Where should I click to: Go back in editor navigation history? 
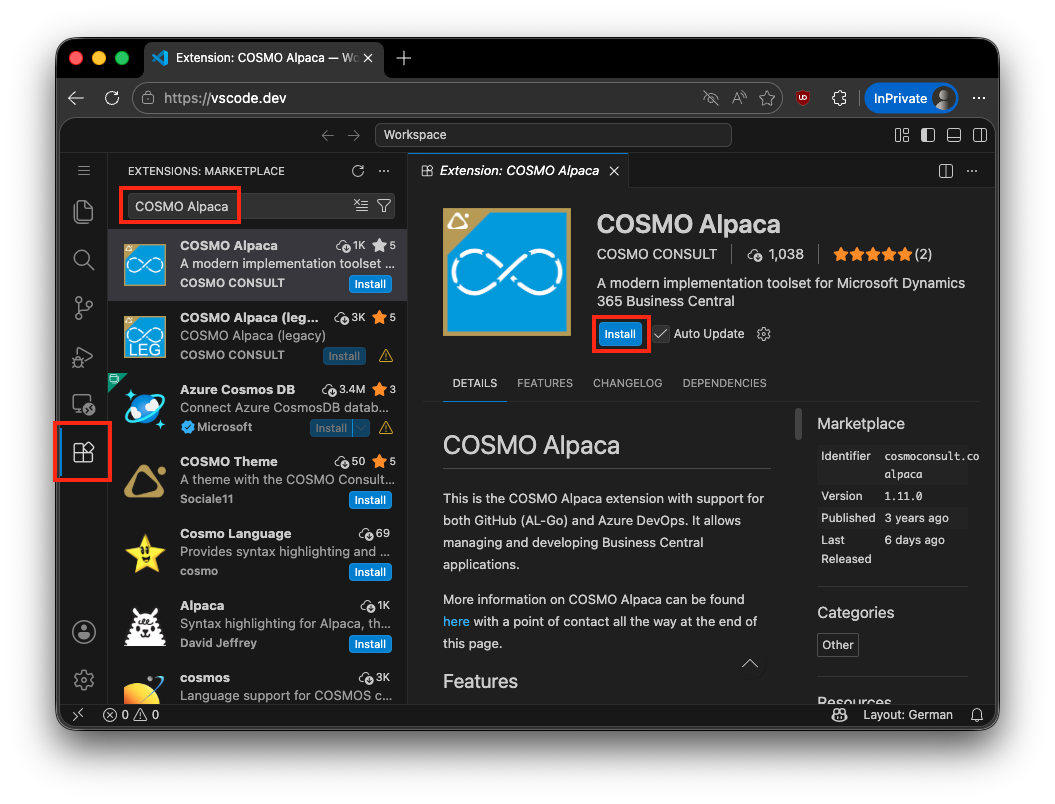point(328,135)
